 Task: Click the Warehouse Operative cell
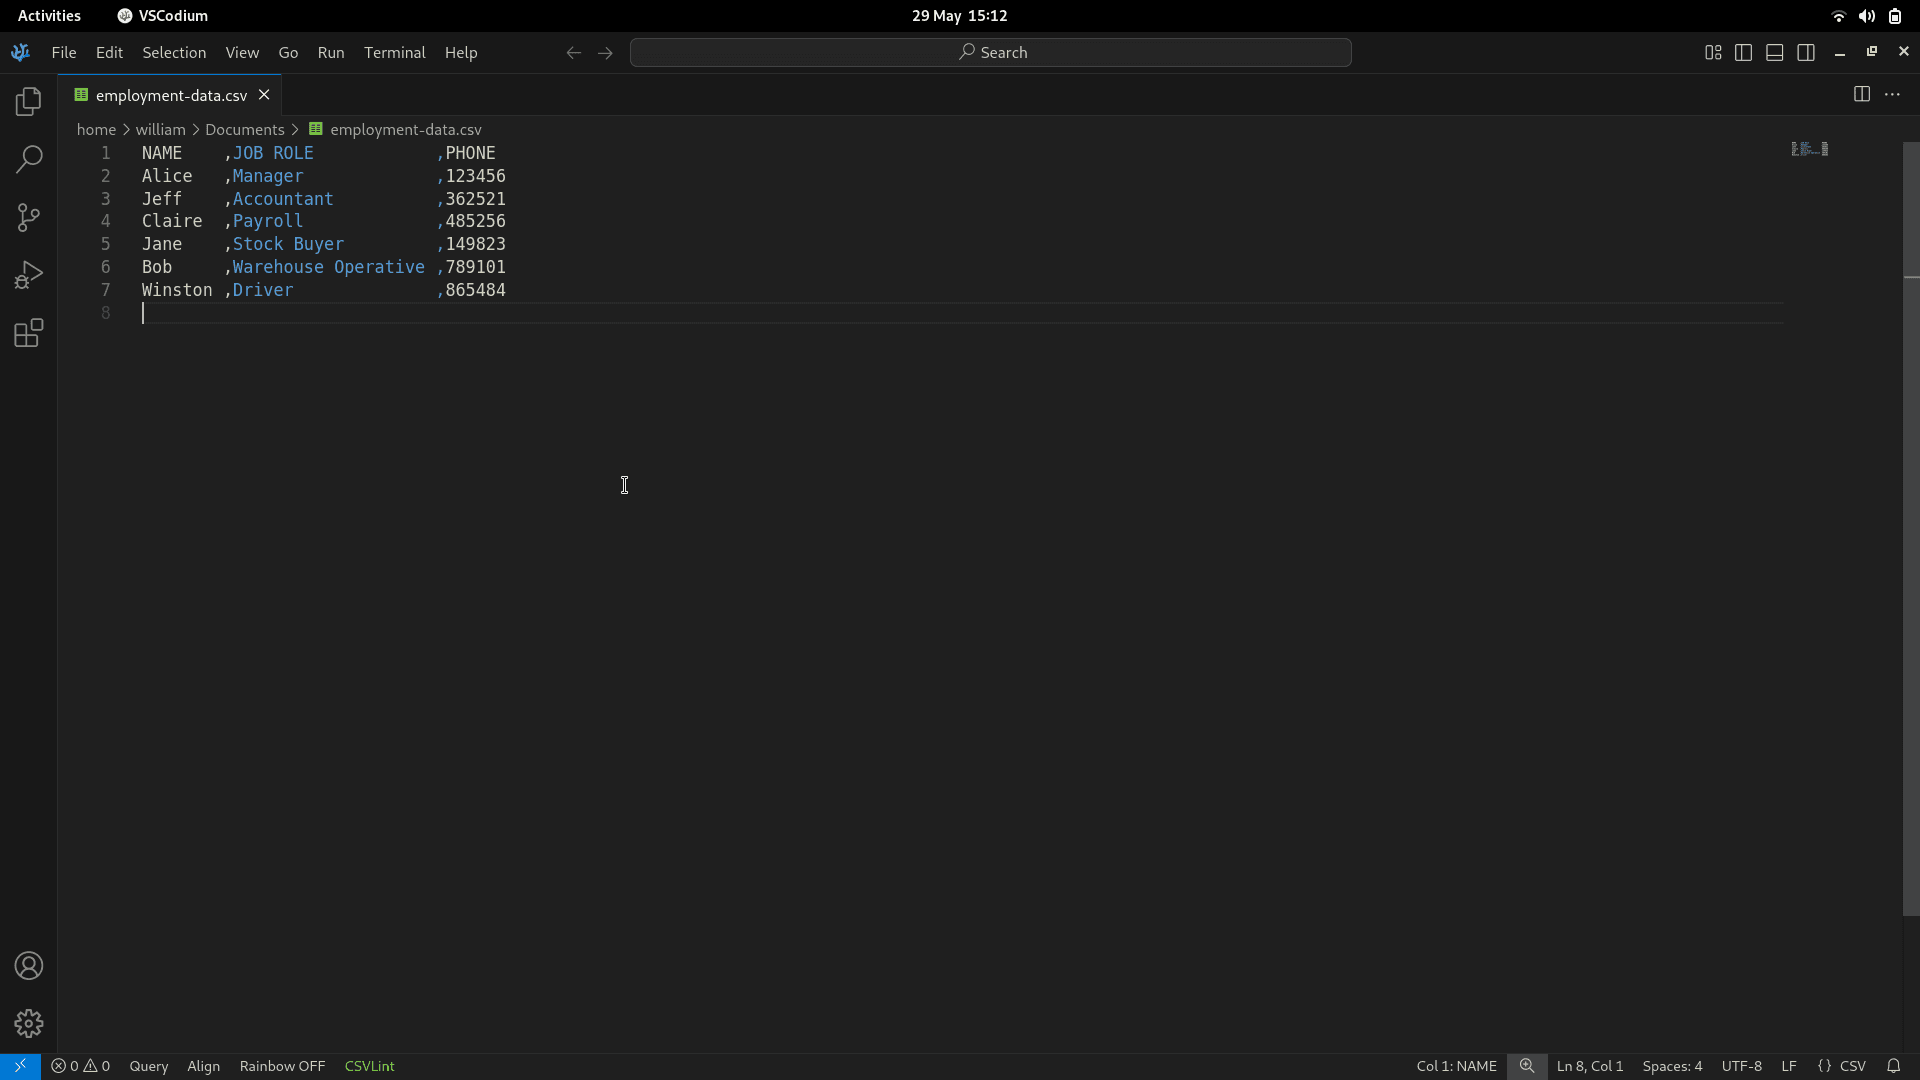click(329, 267)
